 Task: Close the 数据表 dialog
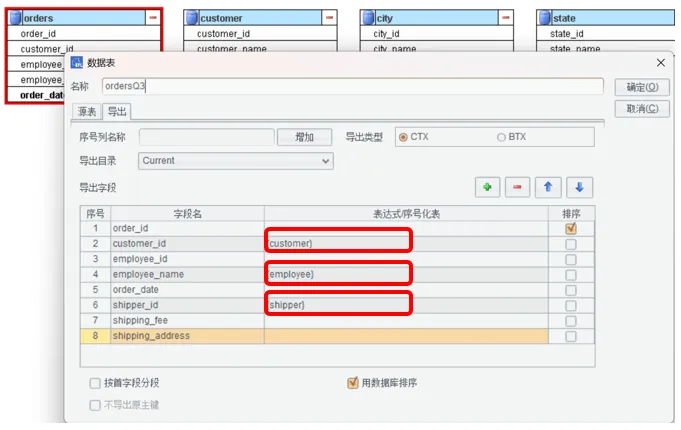pos(661,63)
